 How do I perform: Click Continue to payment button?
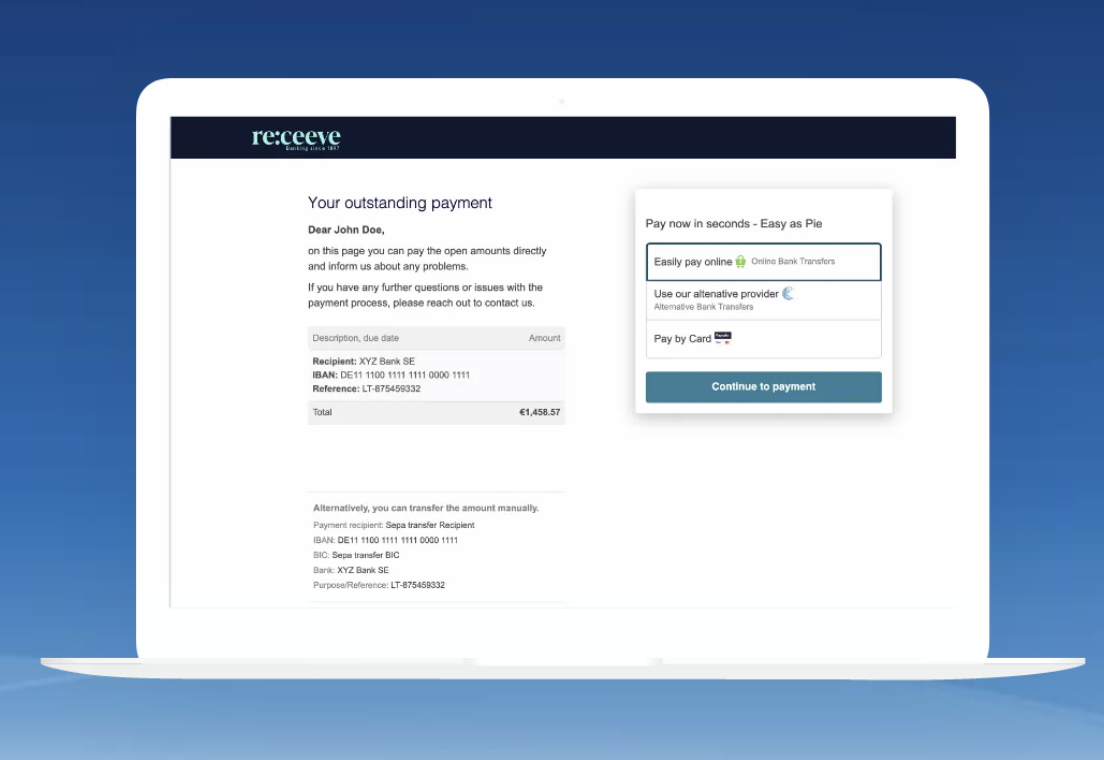coord(763,387)
